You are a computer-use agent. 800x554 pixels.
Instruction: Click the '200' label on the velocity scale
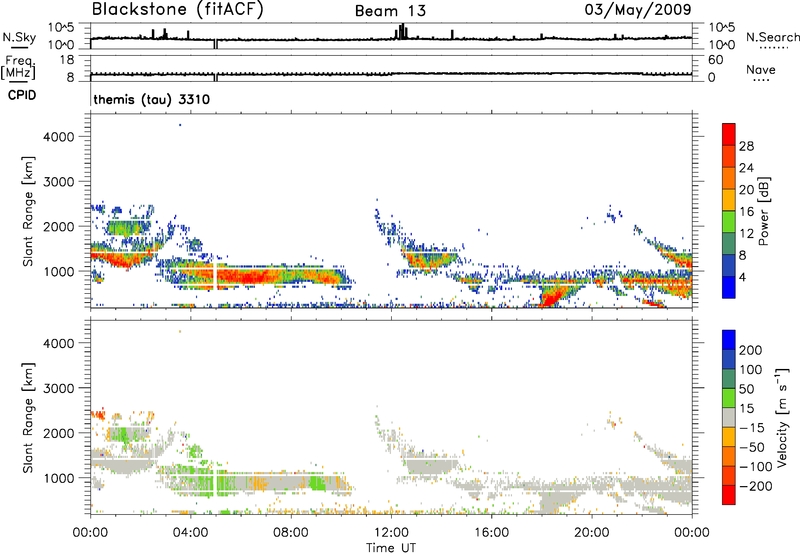click(750, 350)
